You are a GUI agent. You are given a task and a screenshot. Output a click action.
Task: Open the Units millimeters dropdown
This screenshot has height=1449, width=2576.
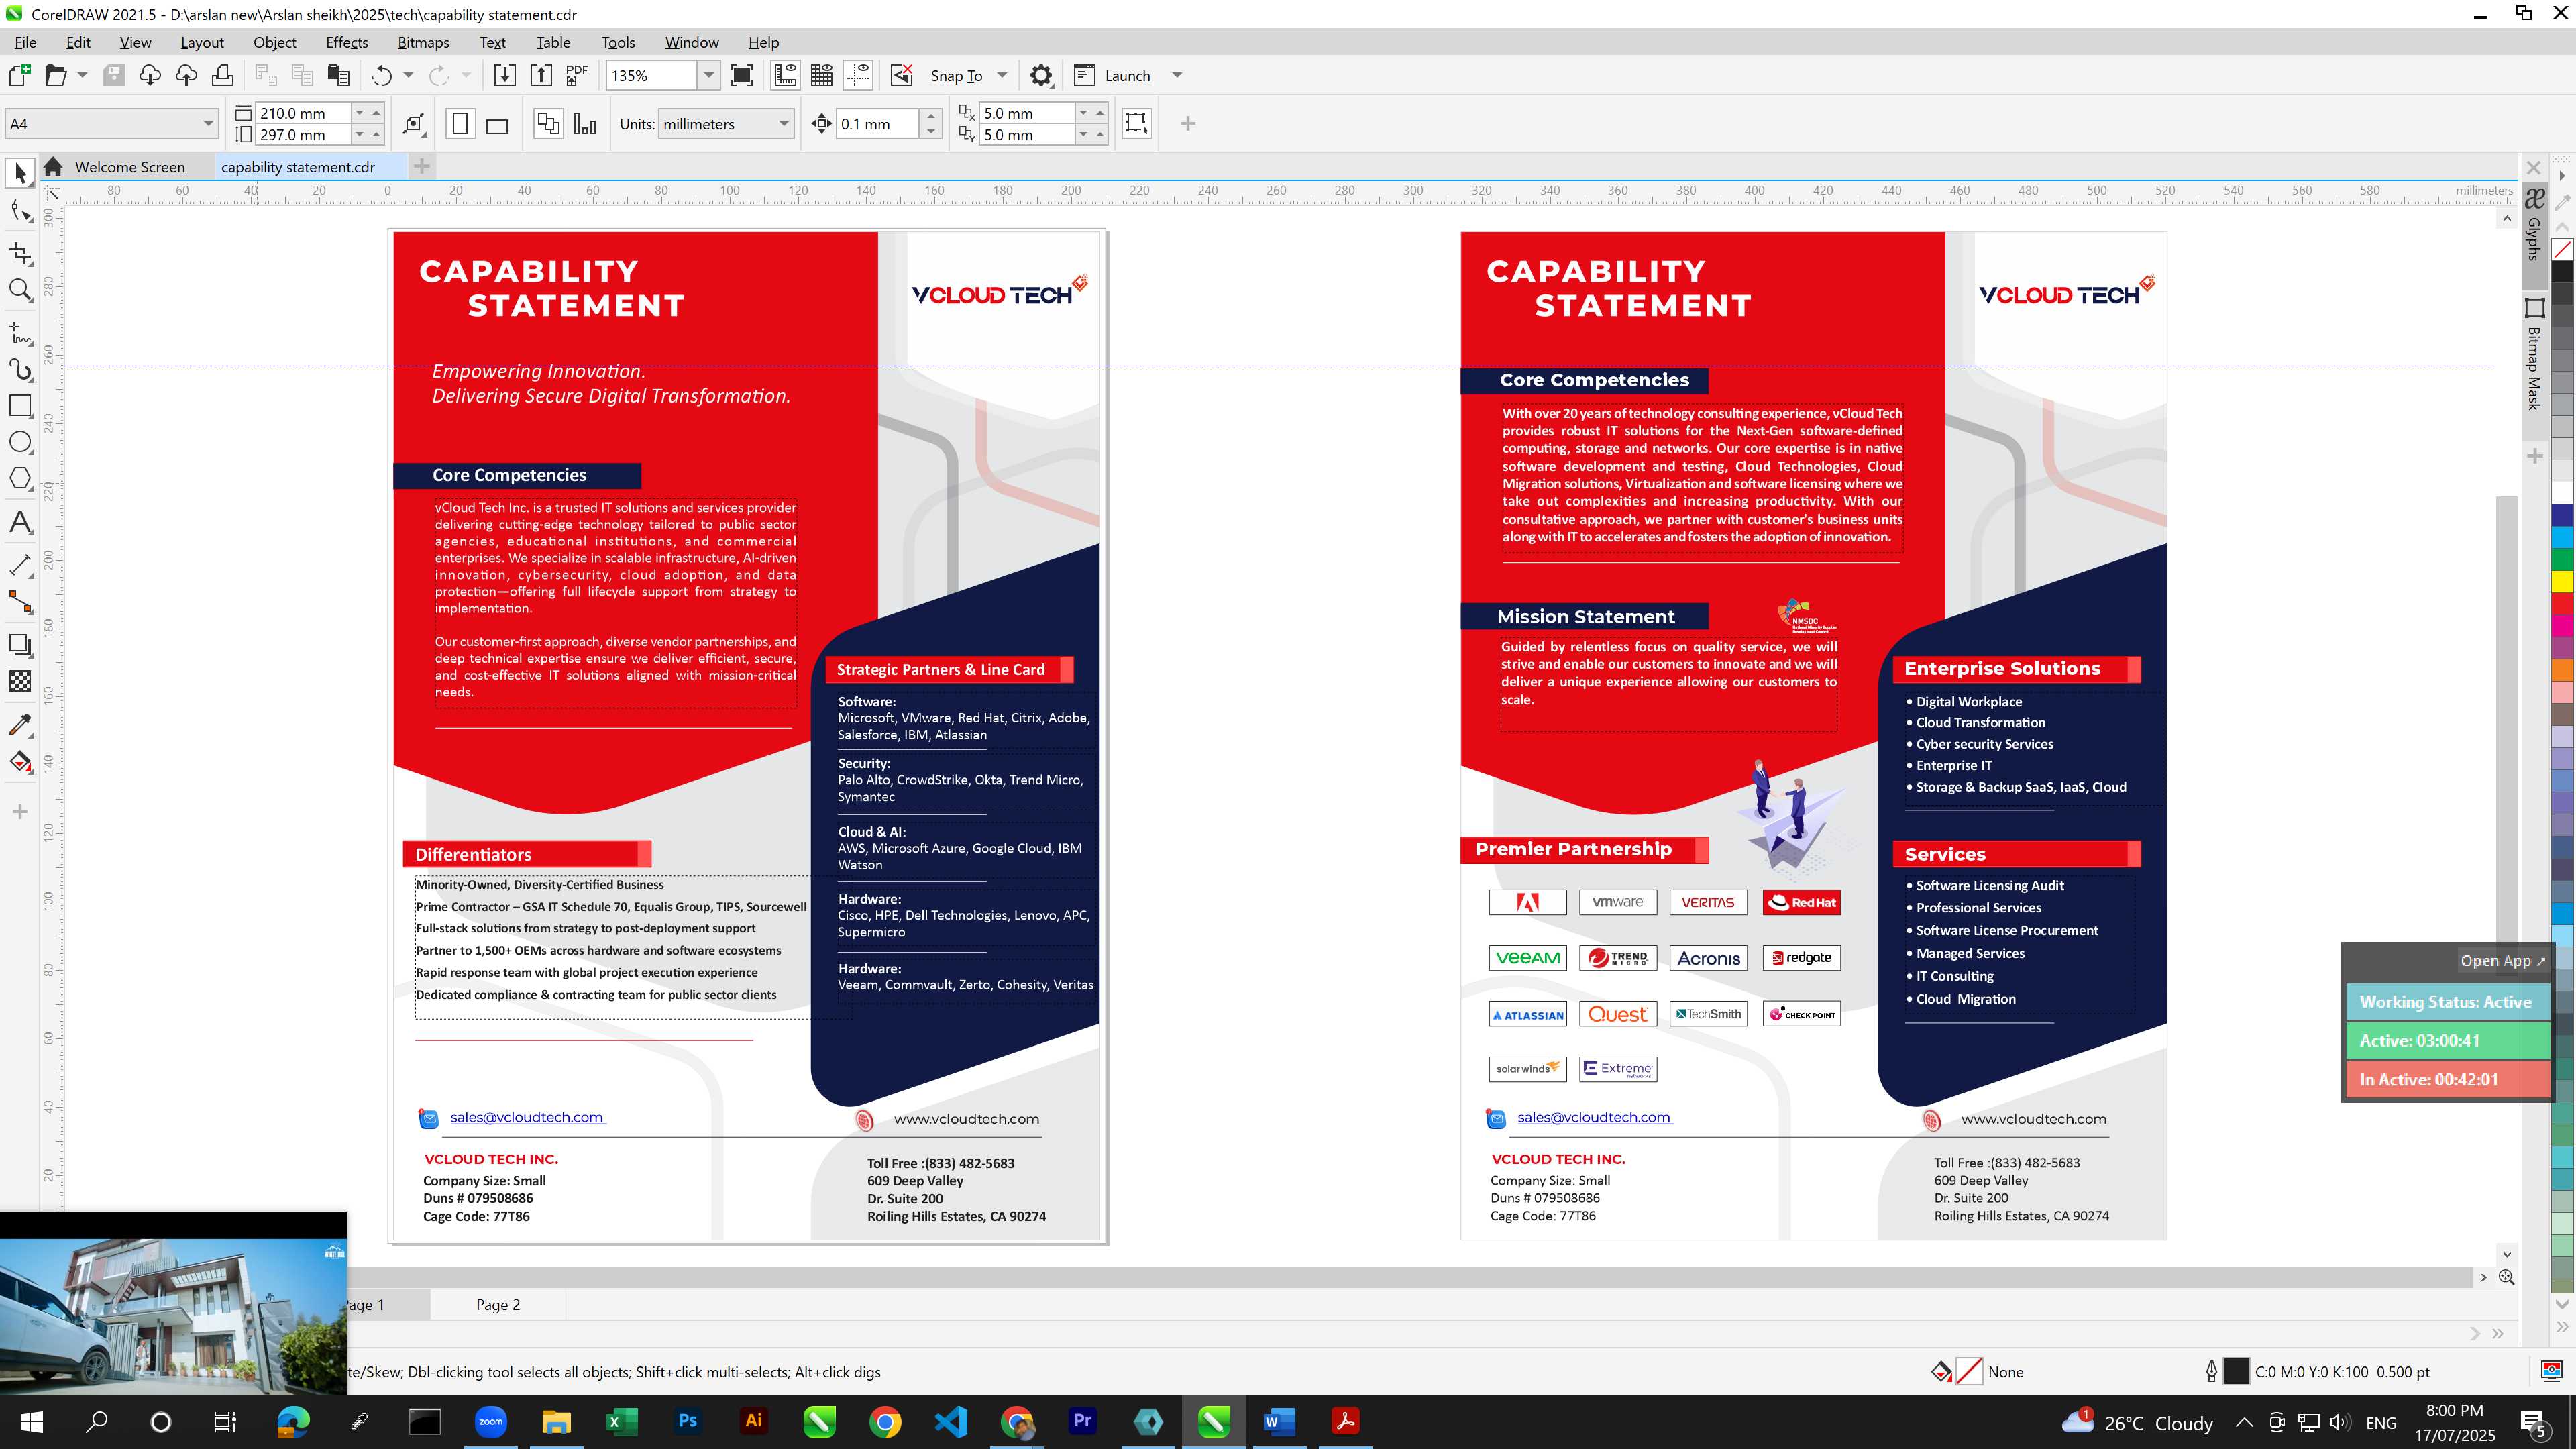(784, 124)
